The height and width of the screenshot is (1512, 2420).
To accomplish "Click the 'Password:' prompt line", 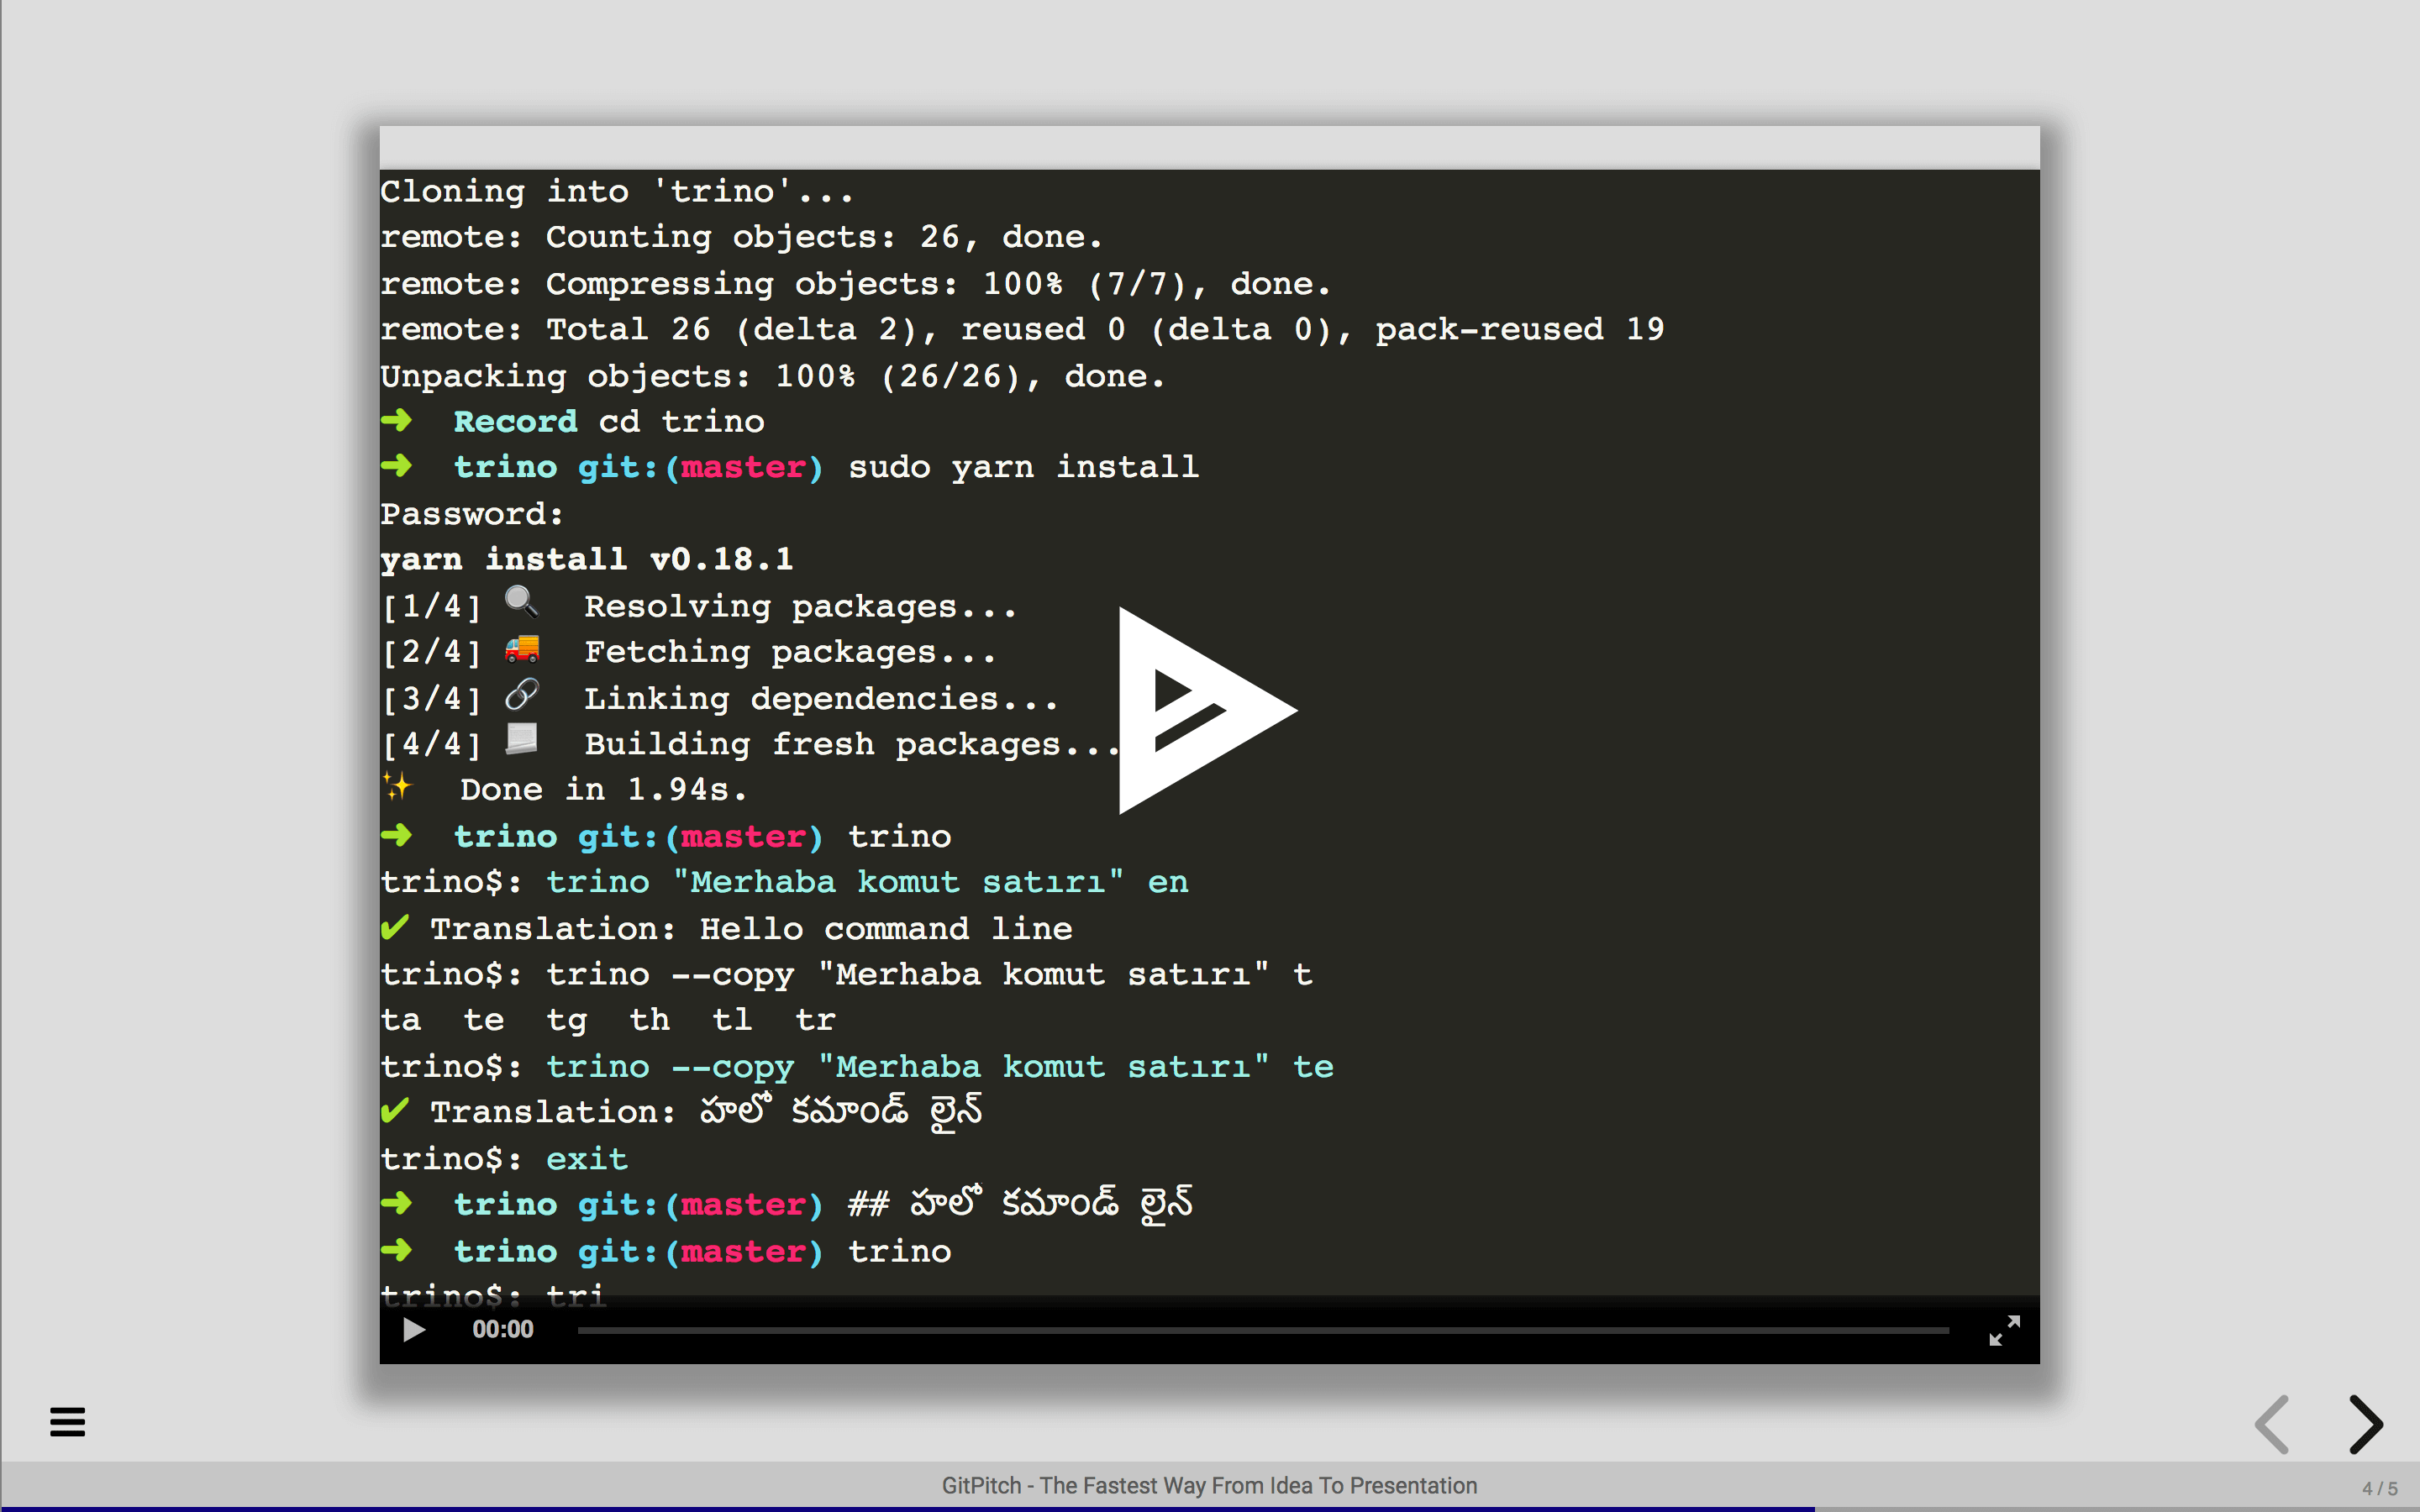I will (472, 514).
